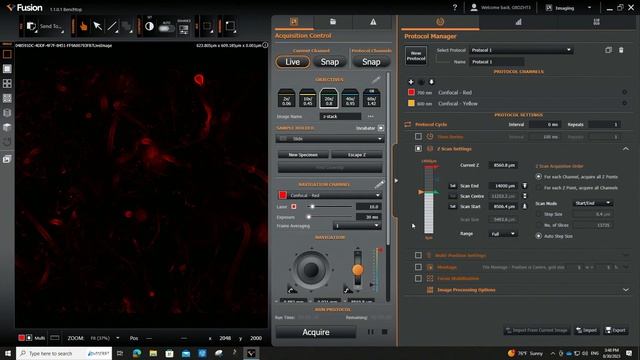Viewport: 640px width, 360px height.
Task: Open the Scan Mode Start/End dropdown
Action: point(592,203)
